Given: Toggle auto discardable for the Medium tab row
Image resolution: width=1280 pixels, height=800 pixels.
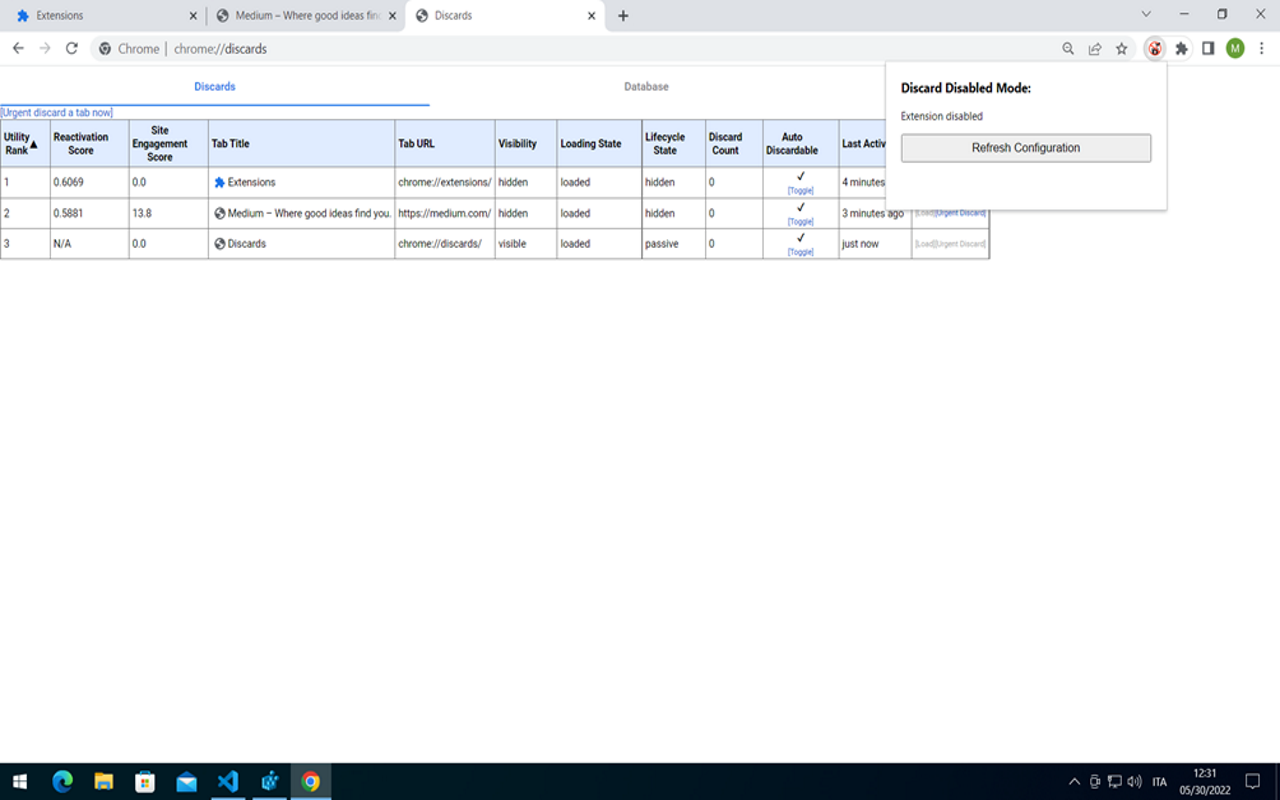Looking at the screenshot, I should pyautogui.click(x=800, y=221).
